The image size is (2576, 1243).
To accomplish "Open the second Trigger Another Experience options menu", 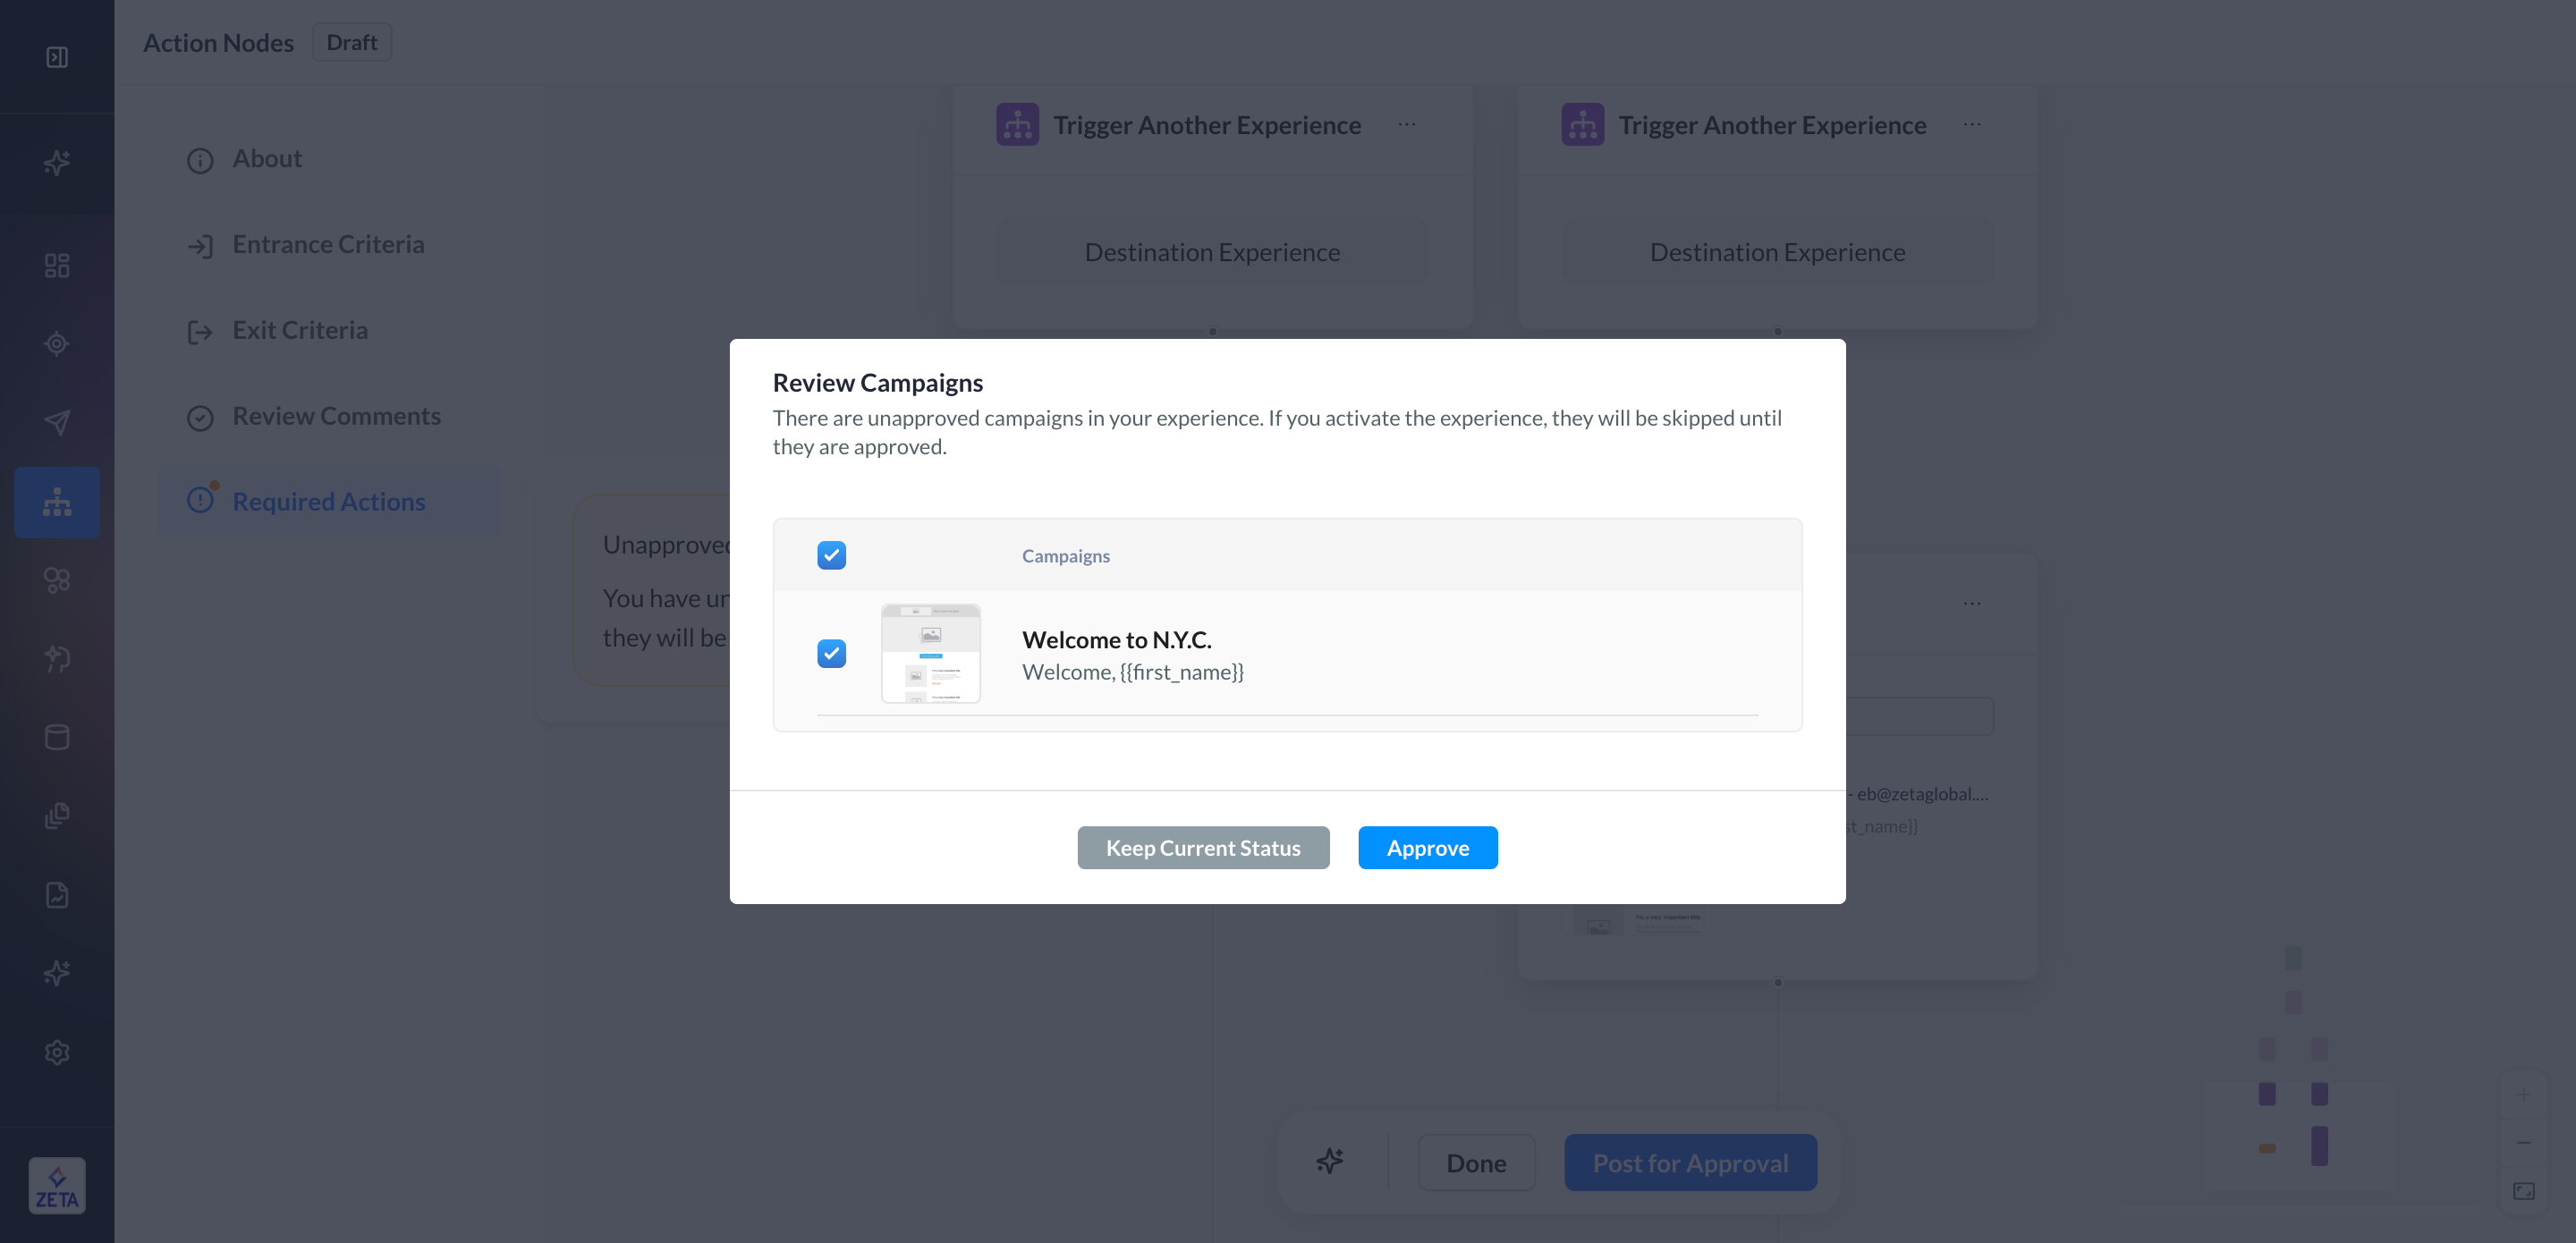I will tap(1971, 125).
